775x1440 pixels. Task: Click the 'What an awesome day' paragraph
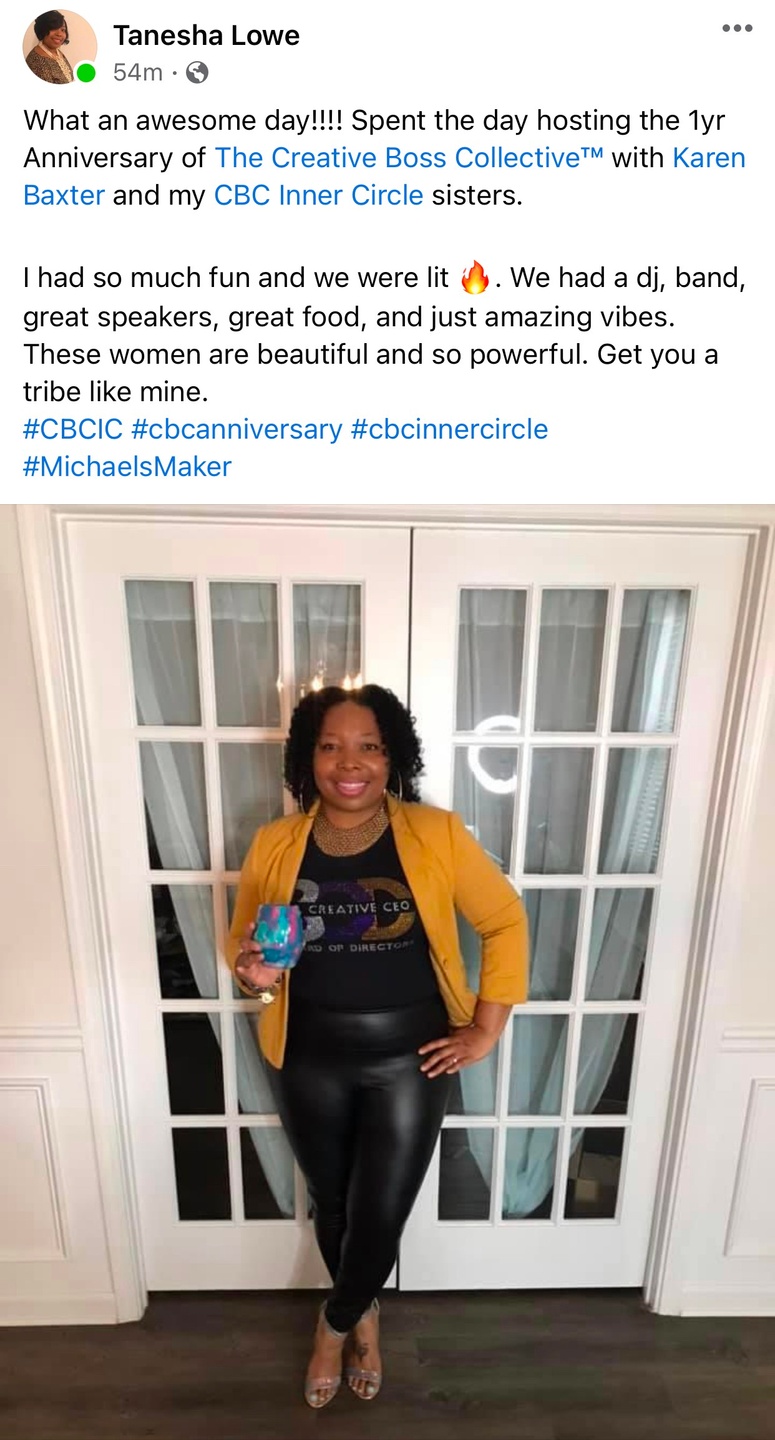(385, 158)
